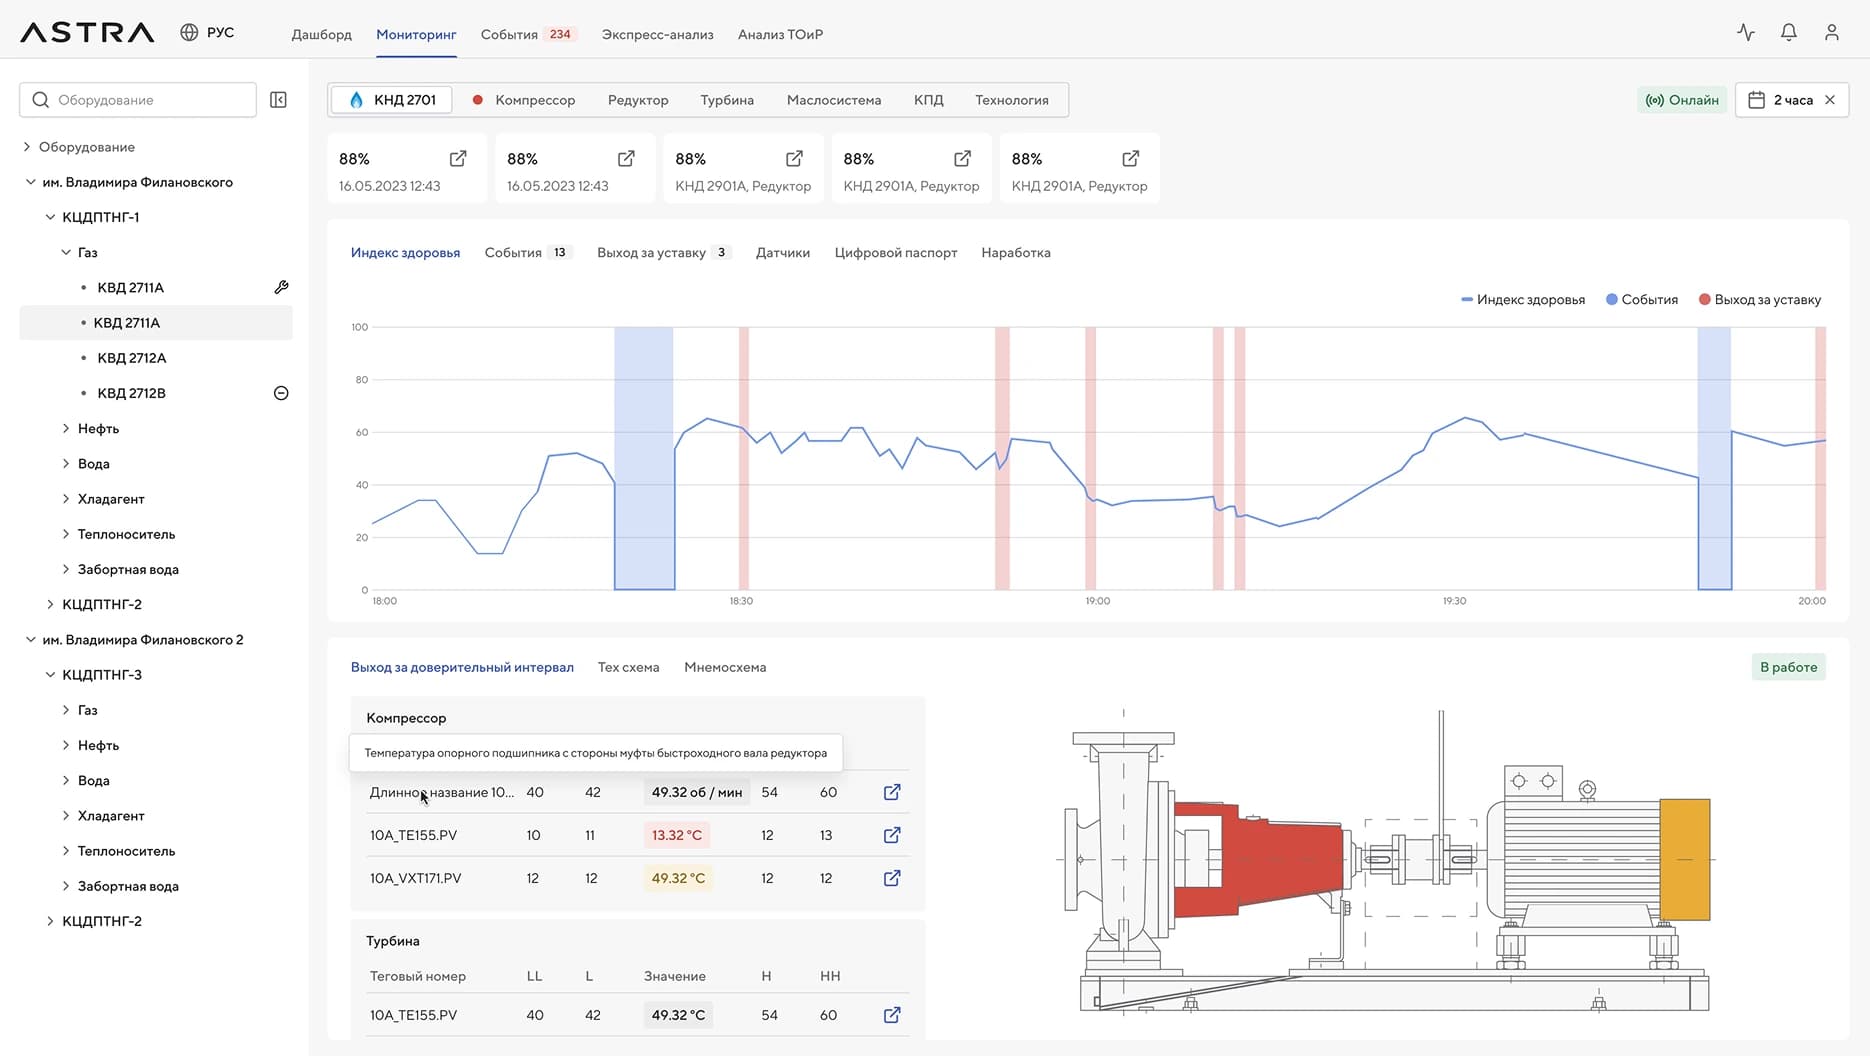Viewport: 1870px width, 1056px height.
Task: Open activity pulse icon in header
Action: [1746, 33]
